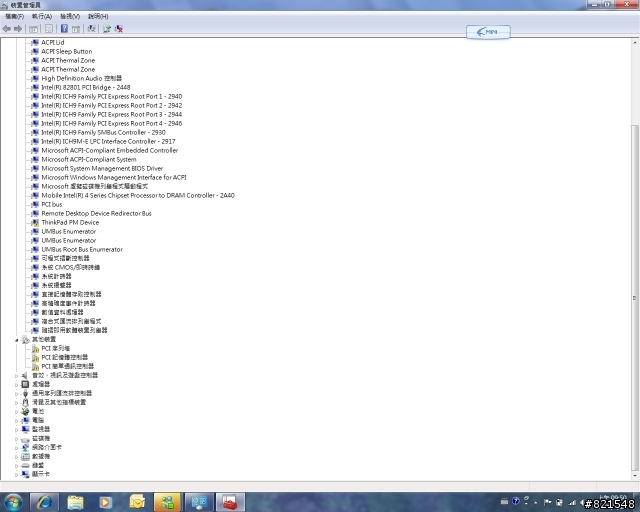Select UMBus Root Bus Enumerator
The height and width of the screenshot is (512, 640).
(82, 249)
